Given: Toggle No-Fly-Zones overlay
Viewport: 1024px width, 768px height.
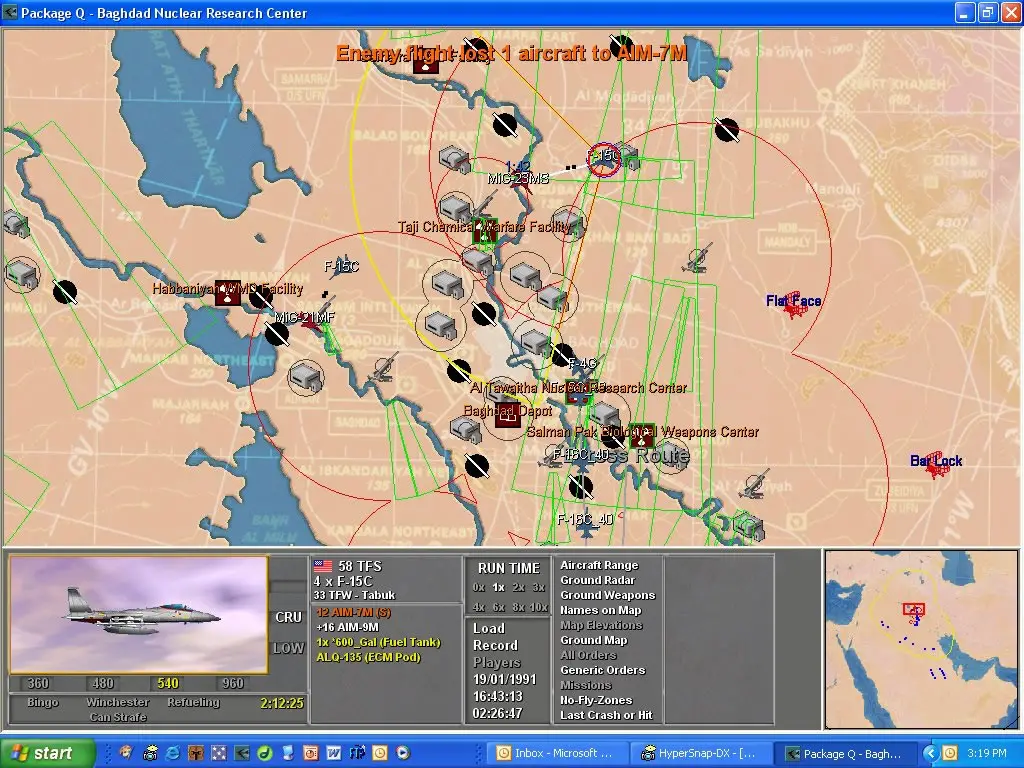Looking at the screenshot, I should coord(598,701).
